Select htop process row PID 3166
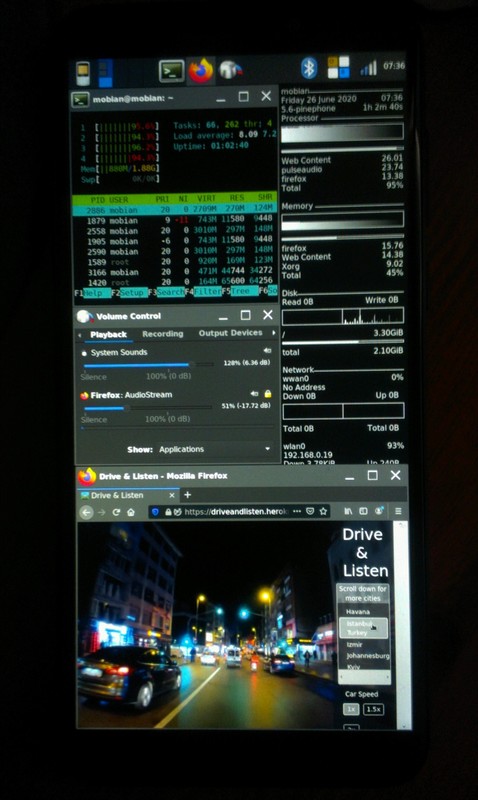478x800 pixels. click(x=174, y=272)
